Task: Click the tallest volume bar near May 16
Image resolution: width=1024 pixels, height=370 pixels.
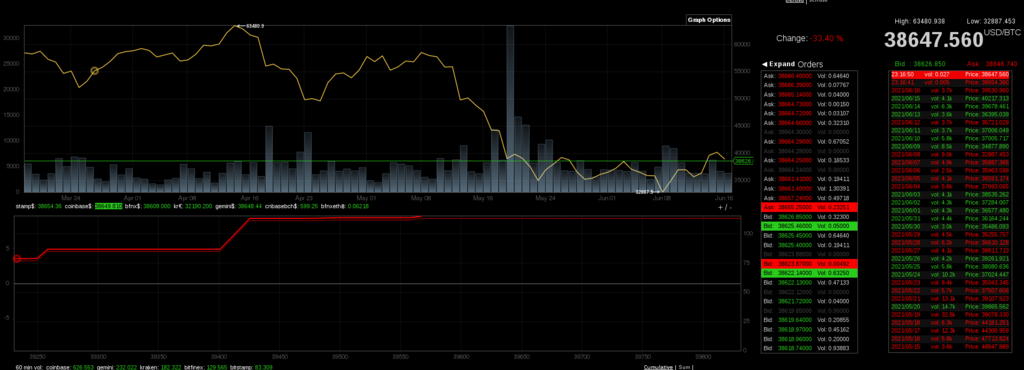Action: (510, 108)
